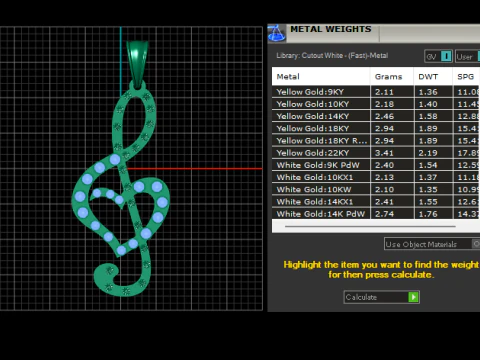Select the Yellow Gold:18KY row
480x360 pixels.
376,129
